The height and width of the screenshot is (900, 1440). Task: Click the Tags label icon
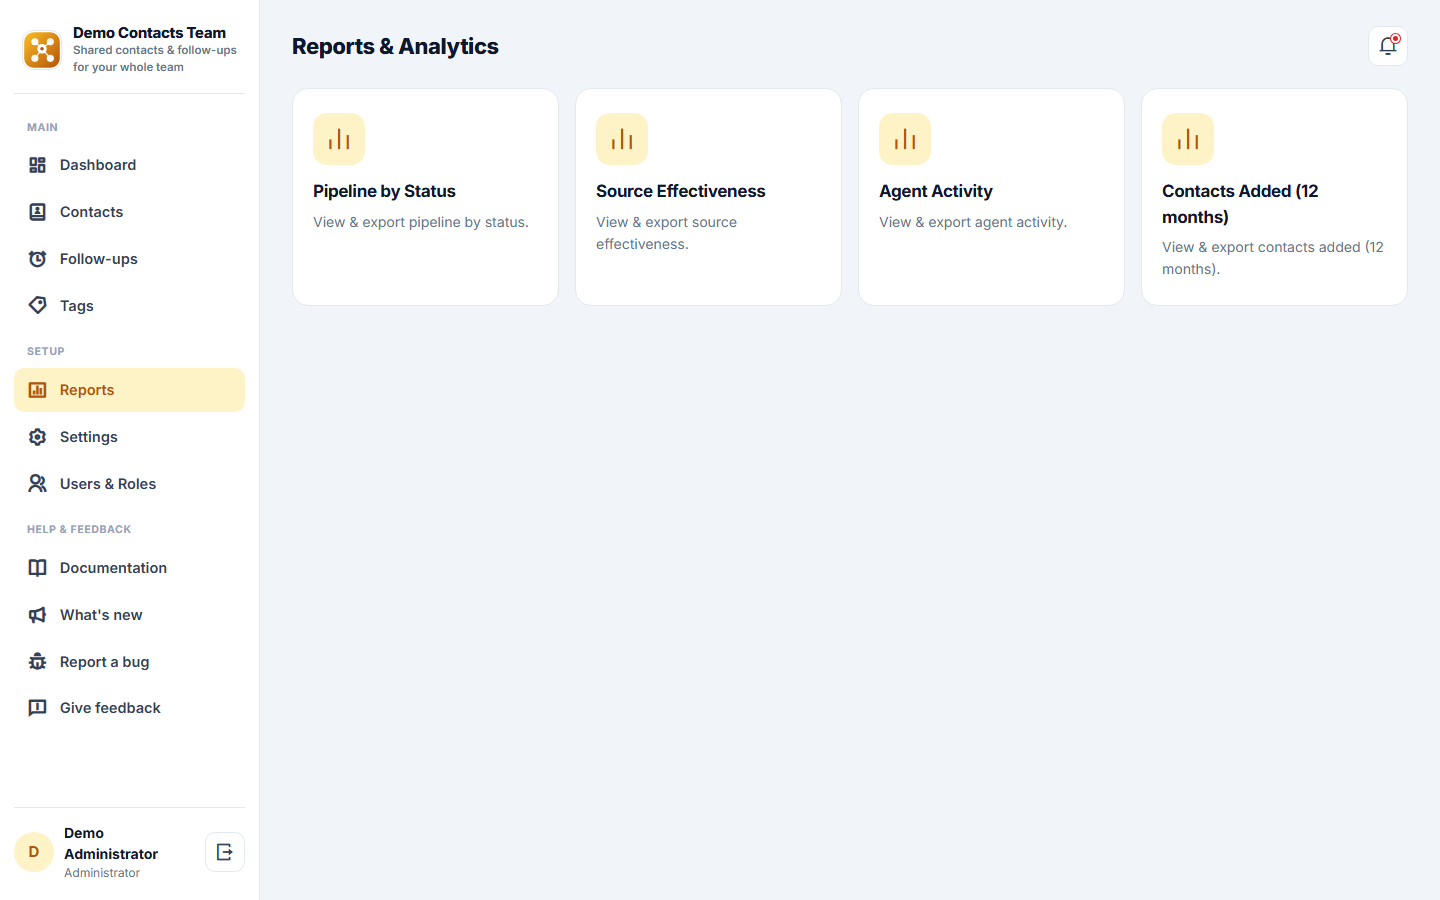(x=37, y=305)
